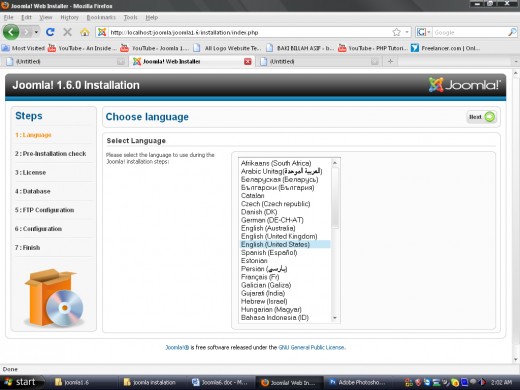
Task: Click the Joomla site favicon in address bar
Action: (x=102, y=32)
